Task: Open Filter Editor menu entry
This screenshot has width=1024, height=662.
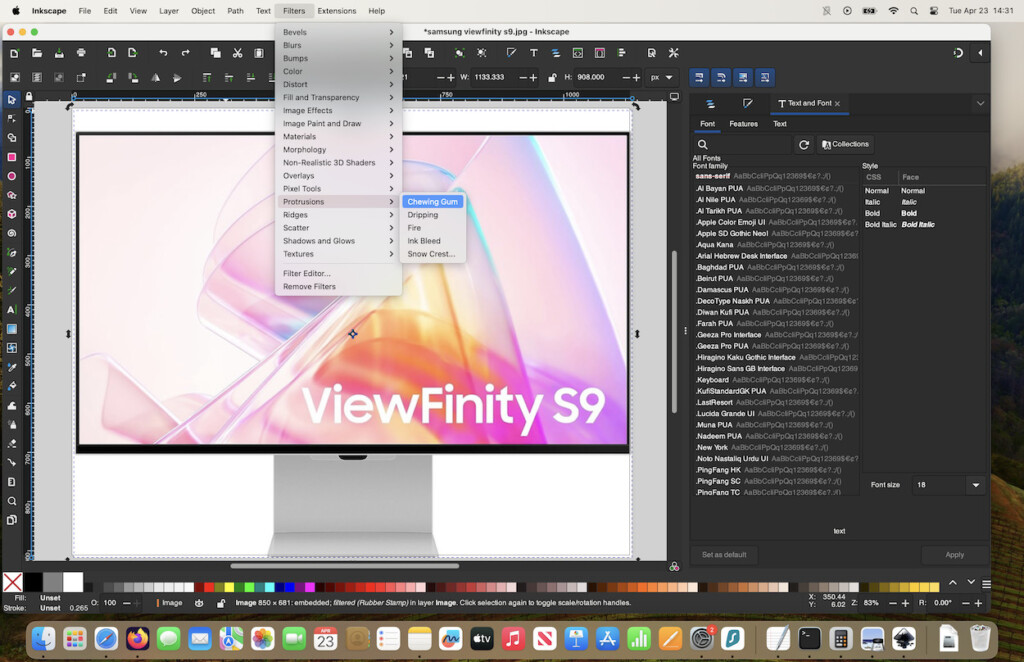Action: 338,274
